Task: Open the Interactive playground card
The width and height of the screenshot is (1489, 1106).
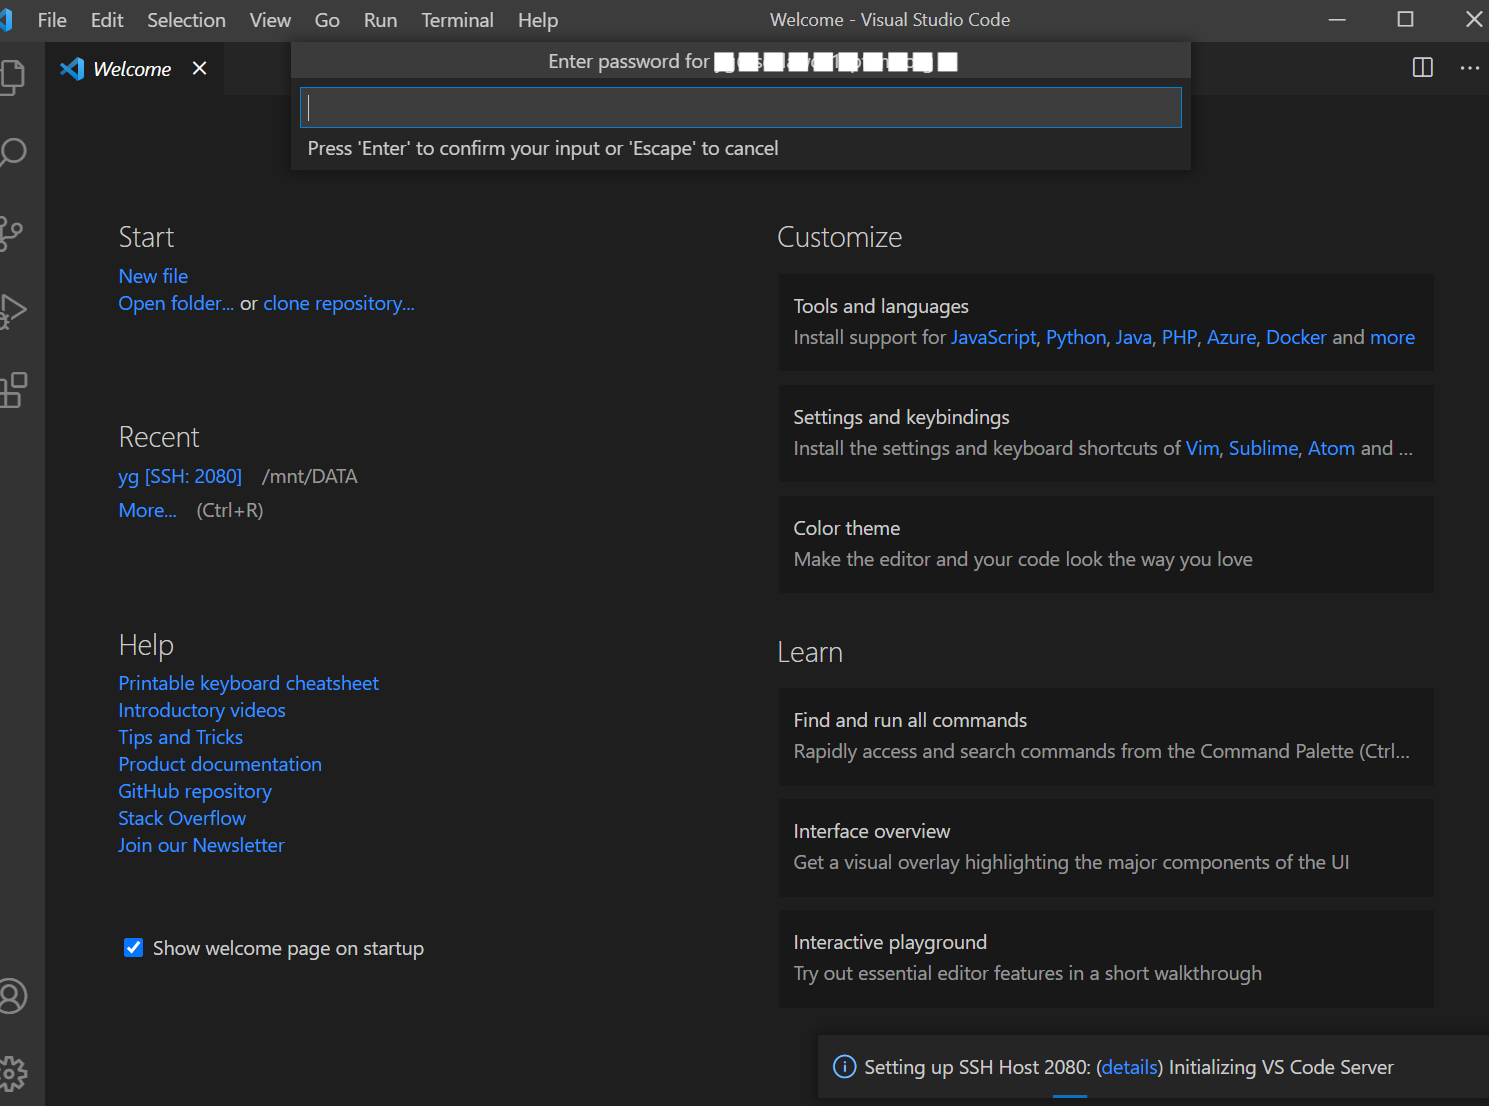Action: 1106,958
